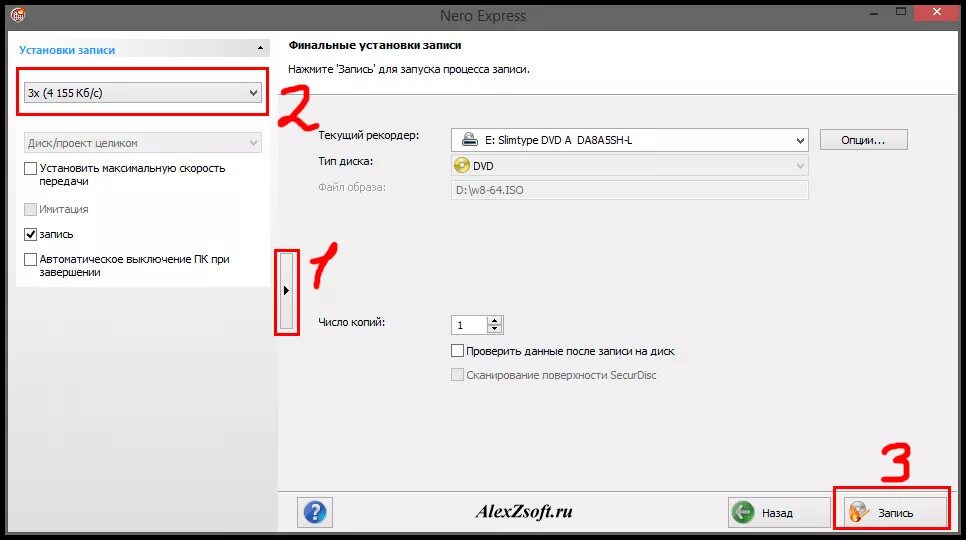
Task: Decrease number of copies with down arrow
Action: click(x=495, y=329)
